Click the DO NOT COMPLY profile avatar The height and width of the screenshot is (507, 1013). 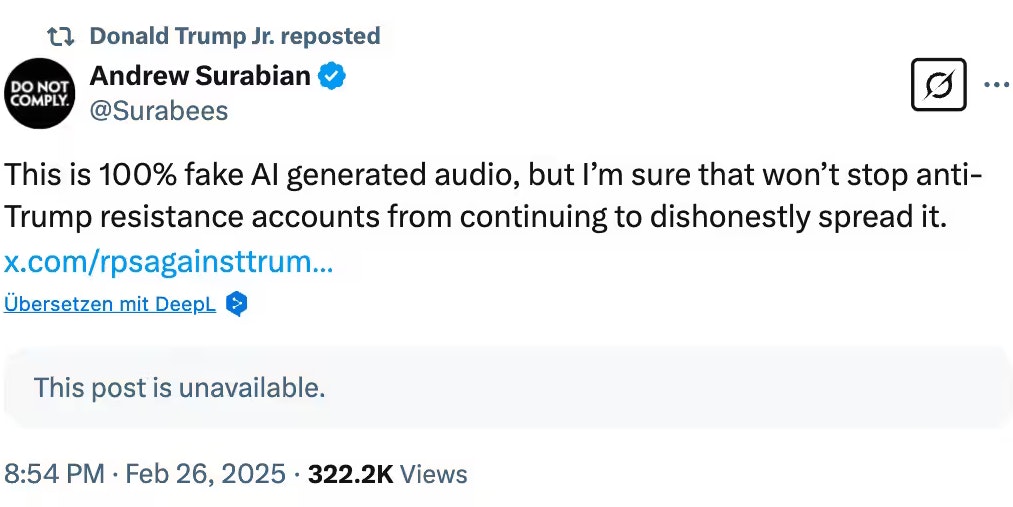click(41, 93)
